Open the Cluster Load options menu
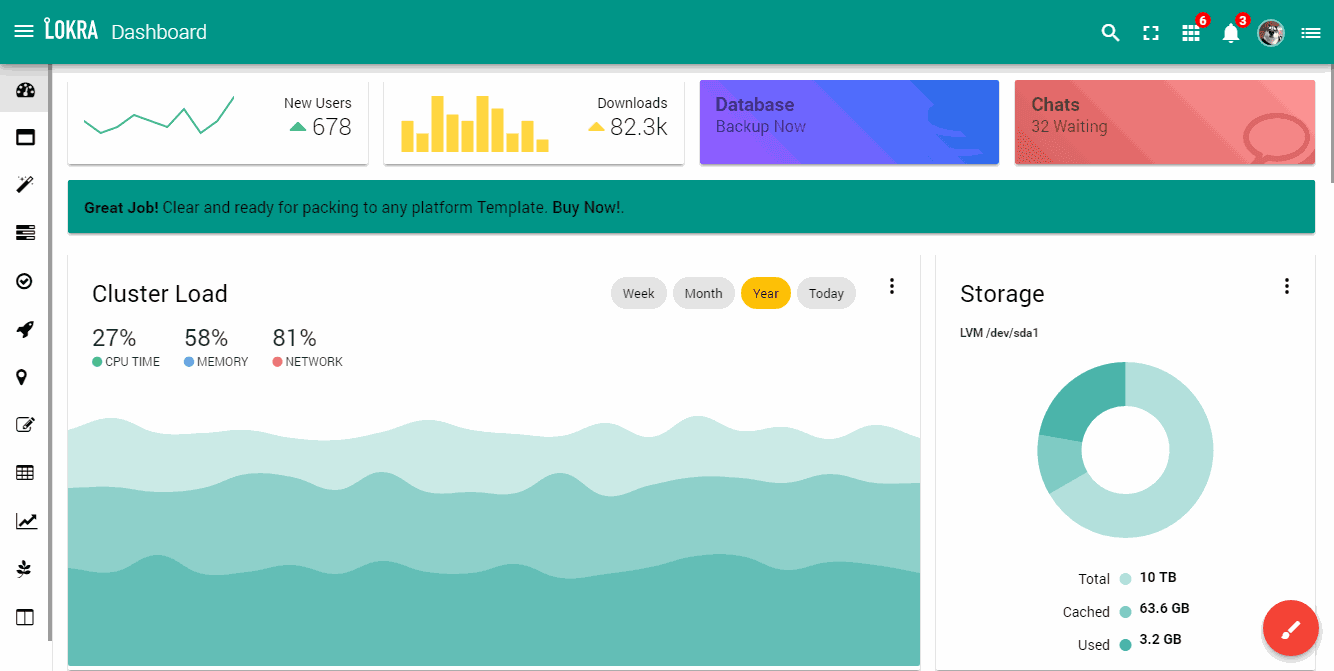Screen dimensions: 1334x671 point(891,285)
